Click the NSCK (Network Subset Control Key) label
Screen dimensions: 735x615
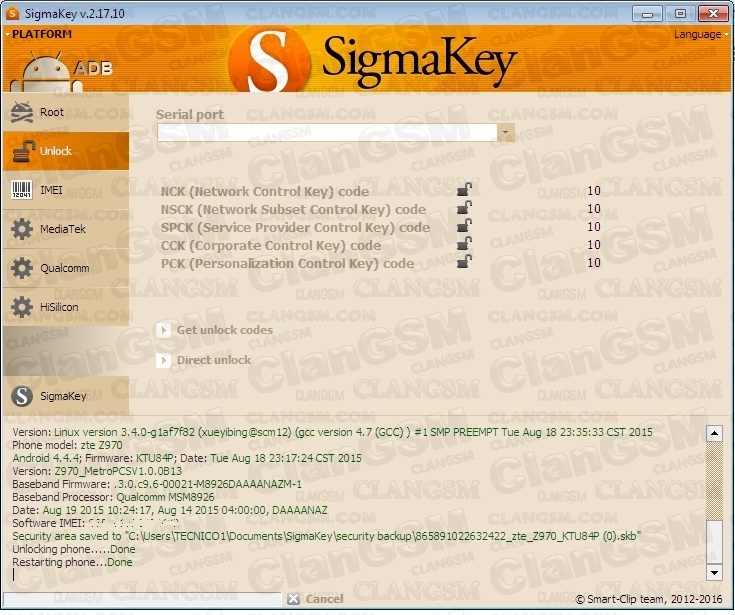(x=293, y=210)
